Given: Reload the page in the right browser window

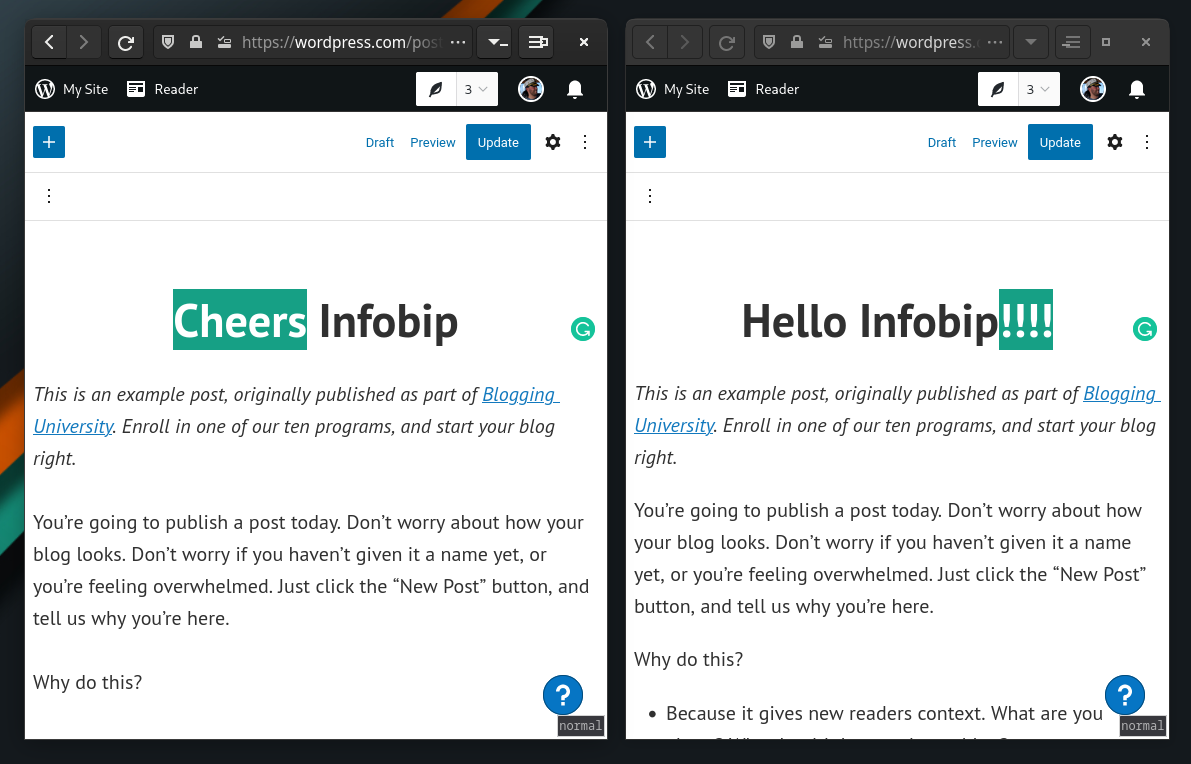Looking at the screenshot, I should point(727,43).
